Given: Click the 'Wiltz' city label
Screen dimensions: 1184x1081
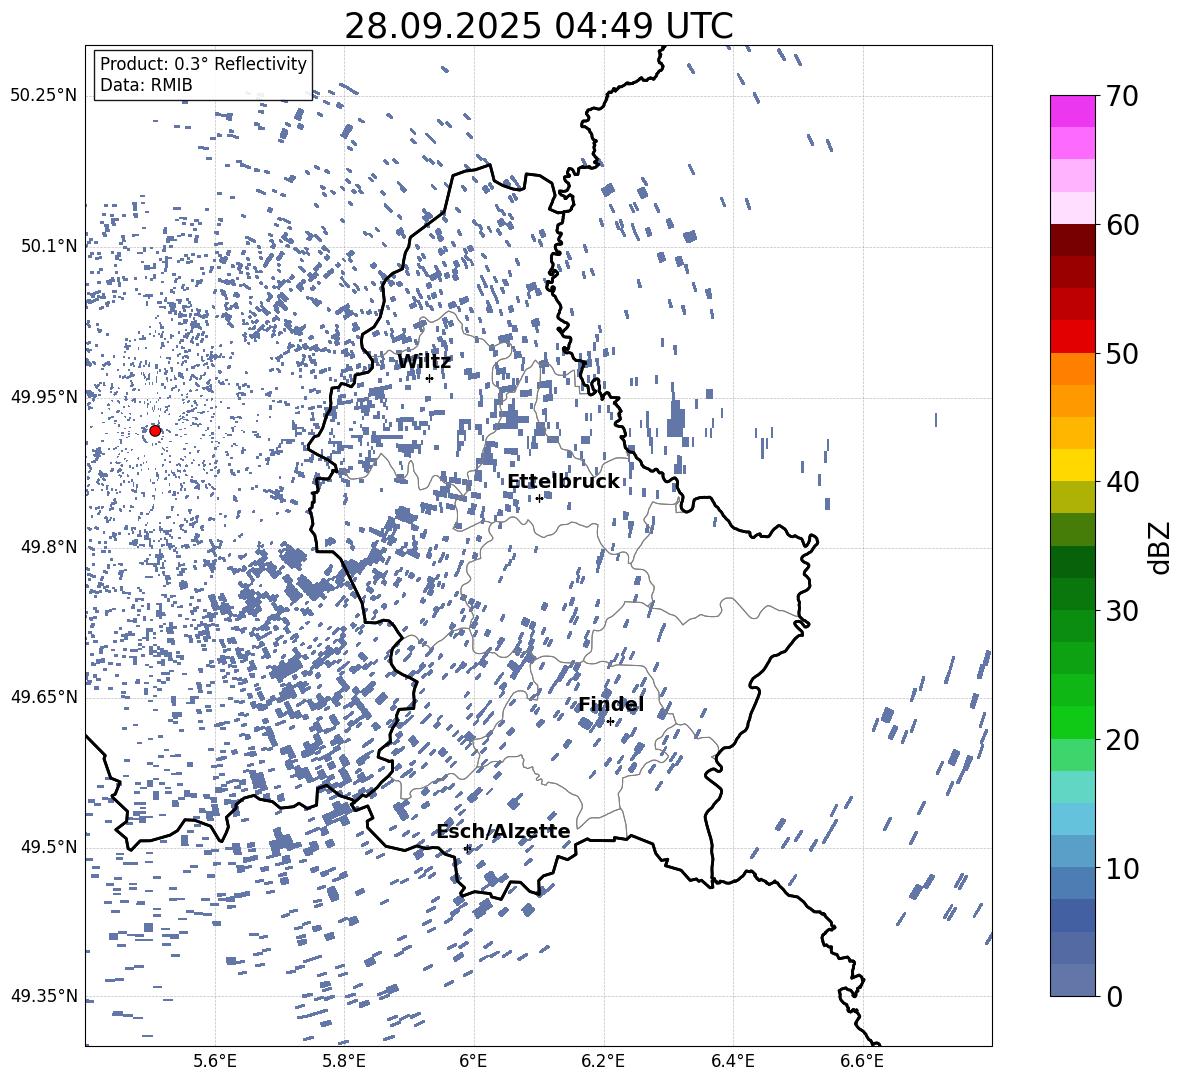Looking at the screenshot, I should click(x=424, y=361).
